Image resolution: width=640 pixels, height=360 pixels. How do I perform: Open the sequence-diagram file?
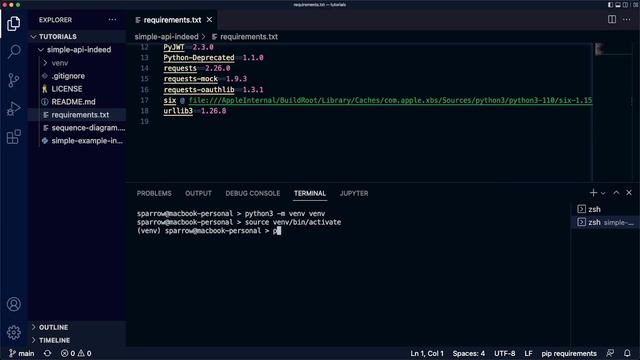click(x=77, y=128)
